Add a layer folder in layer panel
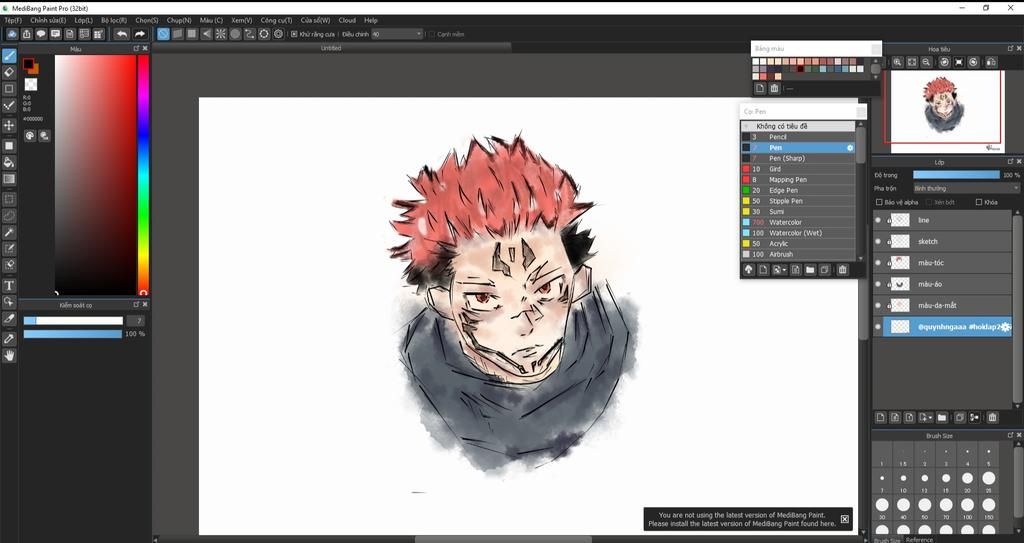Image resolution: width=1024 pixels, height=543 pixels. point(942,418)
